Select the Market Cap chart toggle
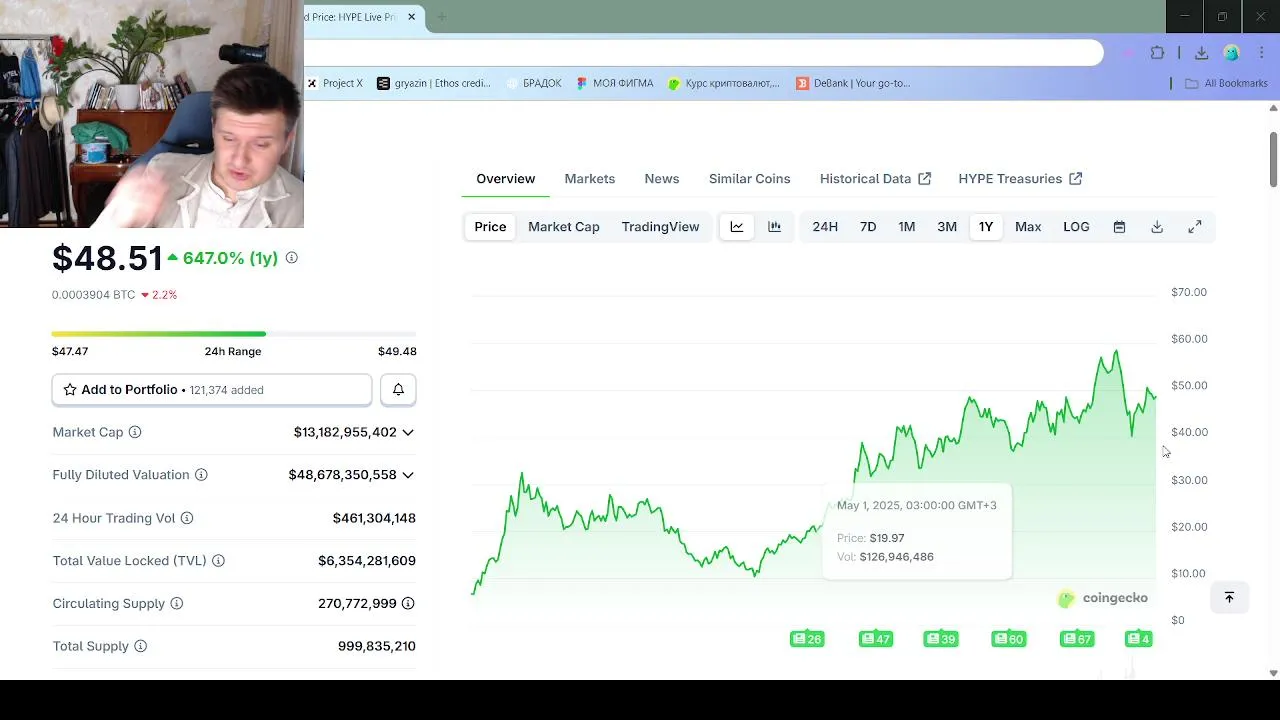 click(564, 227)
